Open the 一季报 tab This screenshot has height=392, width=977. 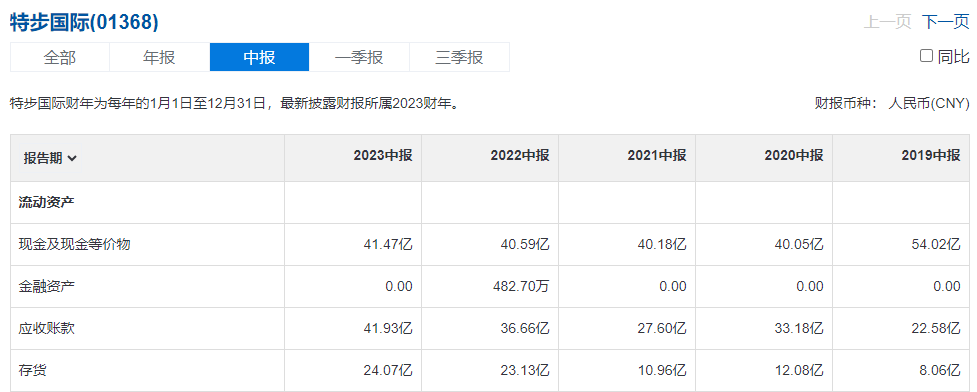(x=359, y=57)
